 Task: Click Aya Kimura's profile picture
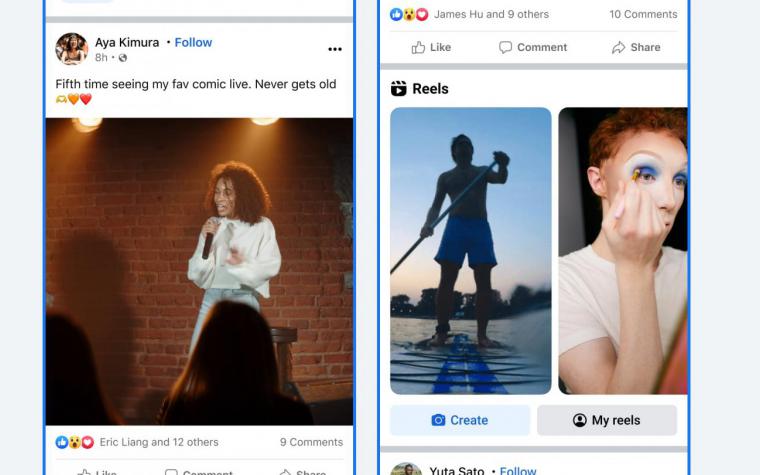pyautogui.click(x=72, y=49)
